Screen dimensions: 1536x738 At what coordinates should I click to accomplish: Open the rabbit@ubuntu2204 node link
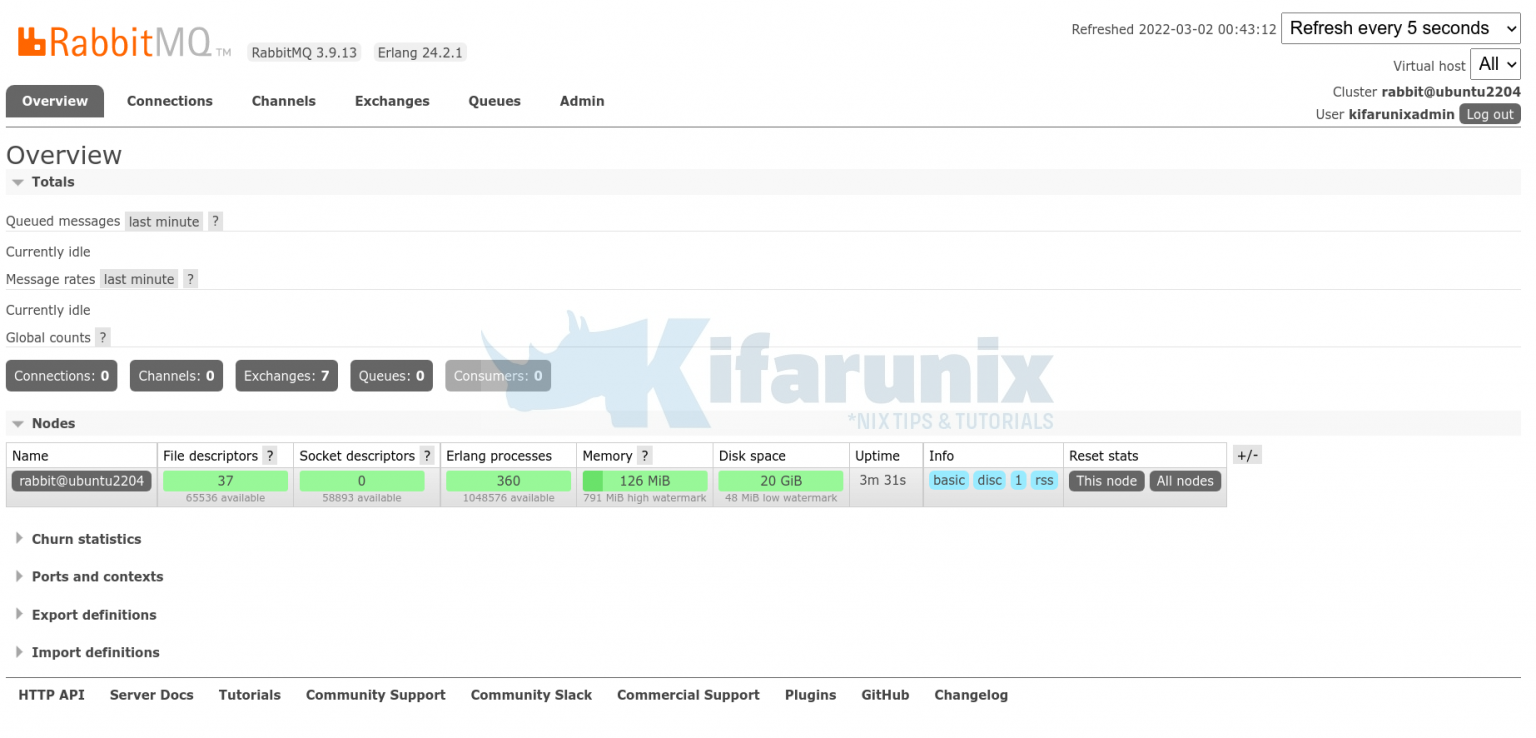tap(81, 481)
